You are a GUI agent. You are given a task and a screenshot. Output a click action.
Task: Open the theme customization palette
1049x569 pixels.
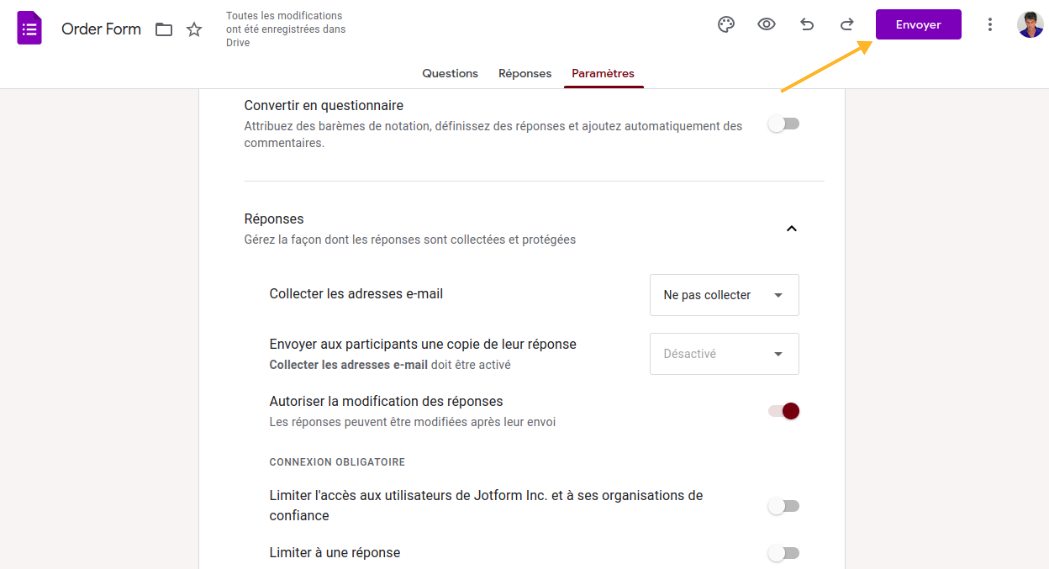(x=727, y=25)
